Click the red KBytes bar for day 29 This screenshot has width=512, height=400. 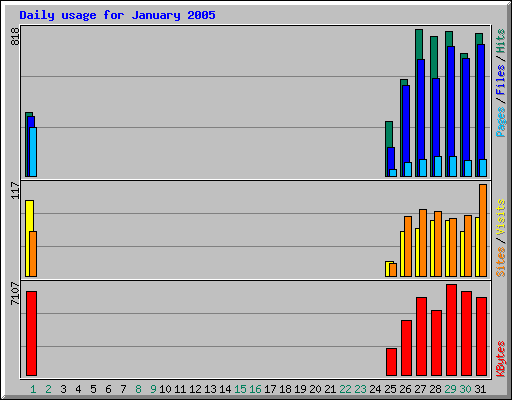click(x=451, y=330)
